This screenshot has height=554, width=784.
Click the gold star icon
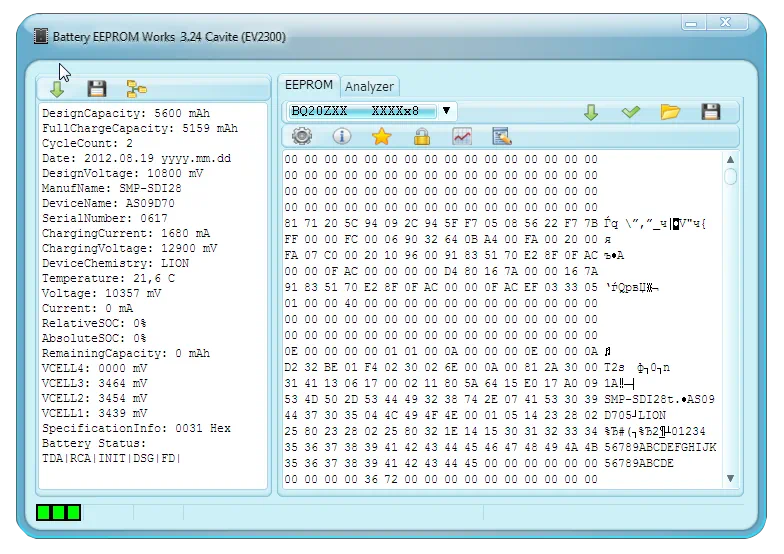[x=381, y=137]
